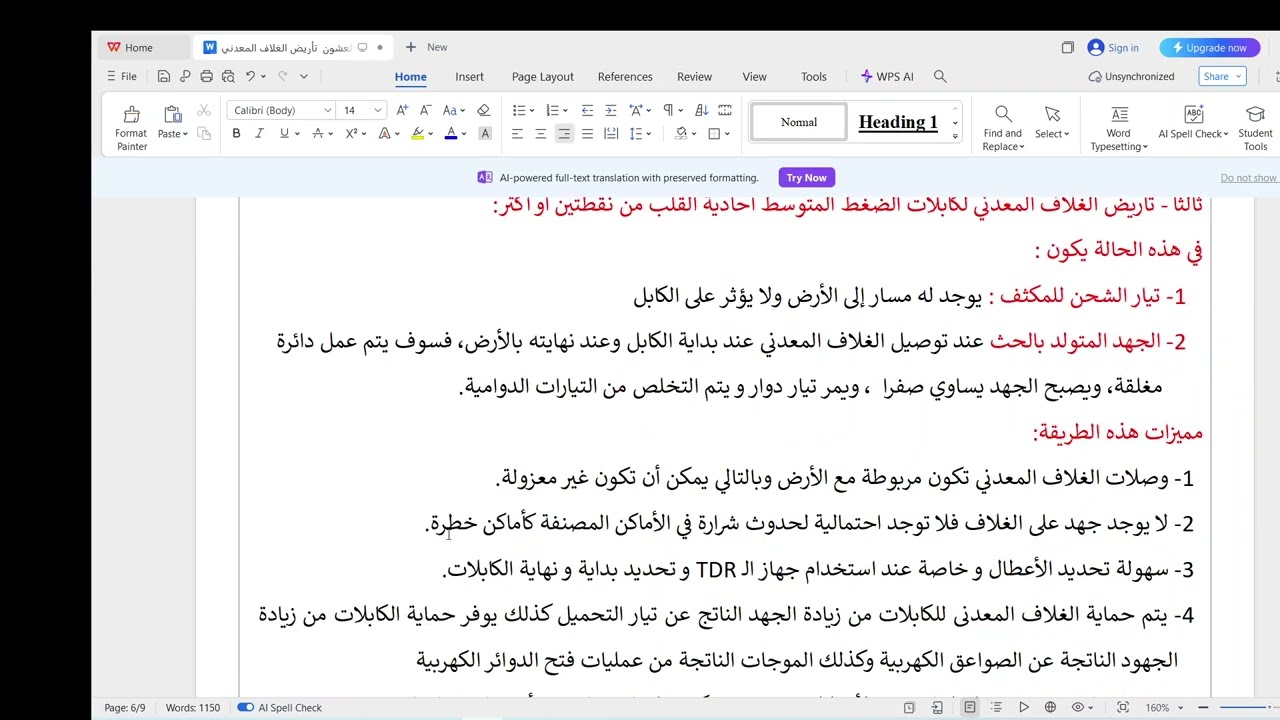The height and width of the screenshot is (720, 1280).
Task: Click the Unsynchronized cloud status
Action: point(1131,76)
